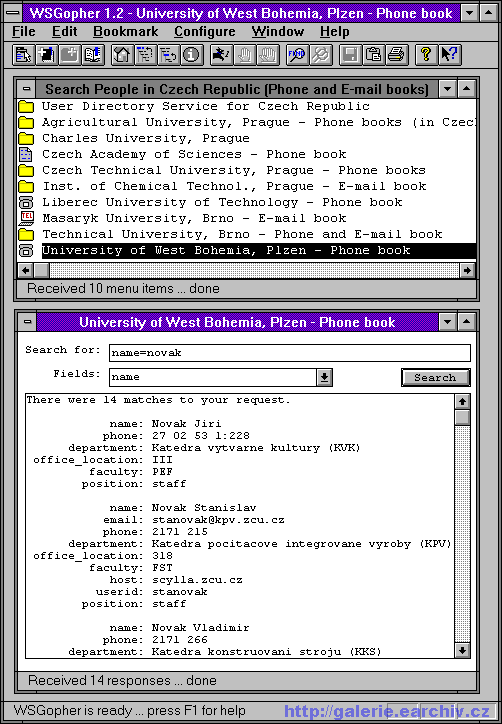Open the Configure menu
Screen dimensions: 502x724
(x=205, y=32)
